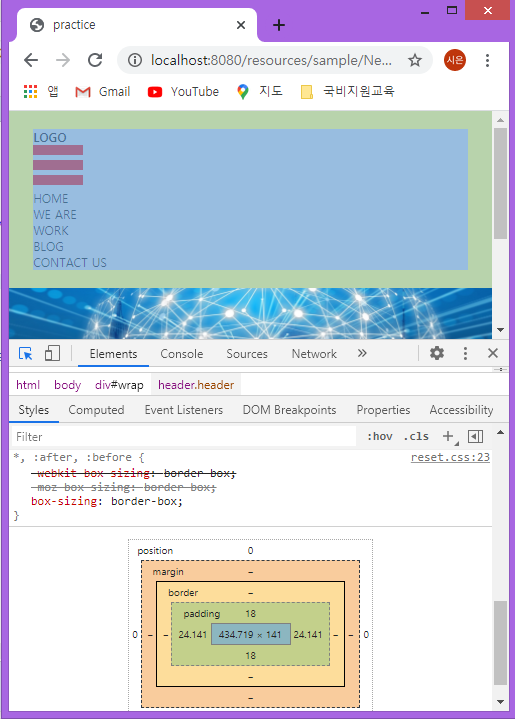The image size is (515, 719).
Task: Select header.header in the breadcrumb
Action: [196, 385]
